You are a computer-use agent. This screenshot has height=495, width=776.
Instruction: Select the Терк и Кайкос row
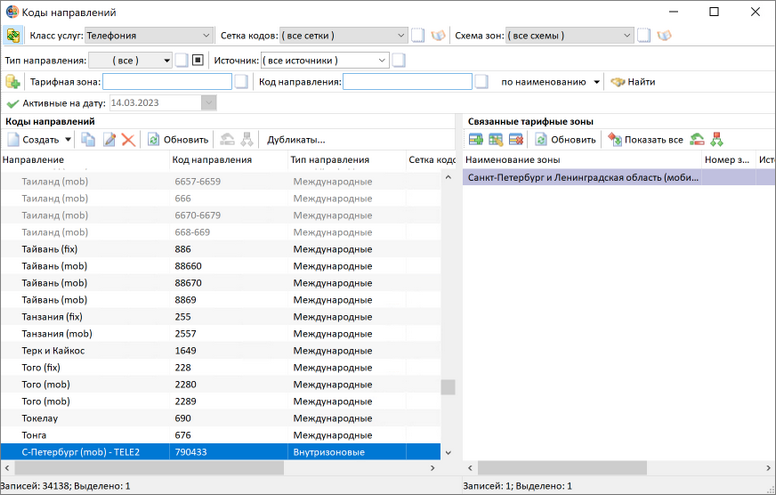pyautogui.click(x=221, y=350)
